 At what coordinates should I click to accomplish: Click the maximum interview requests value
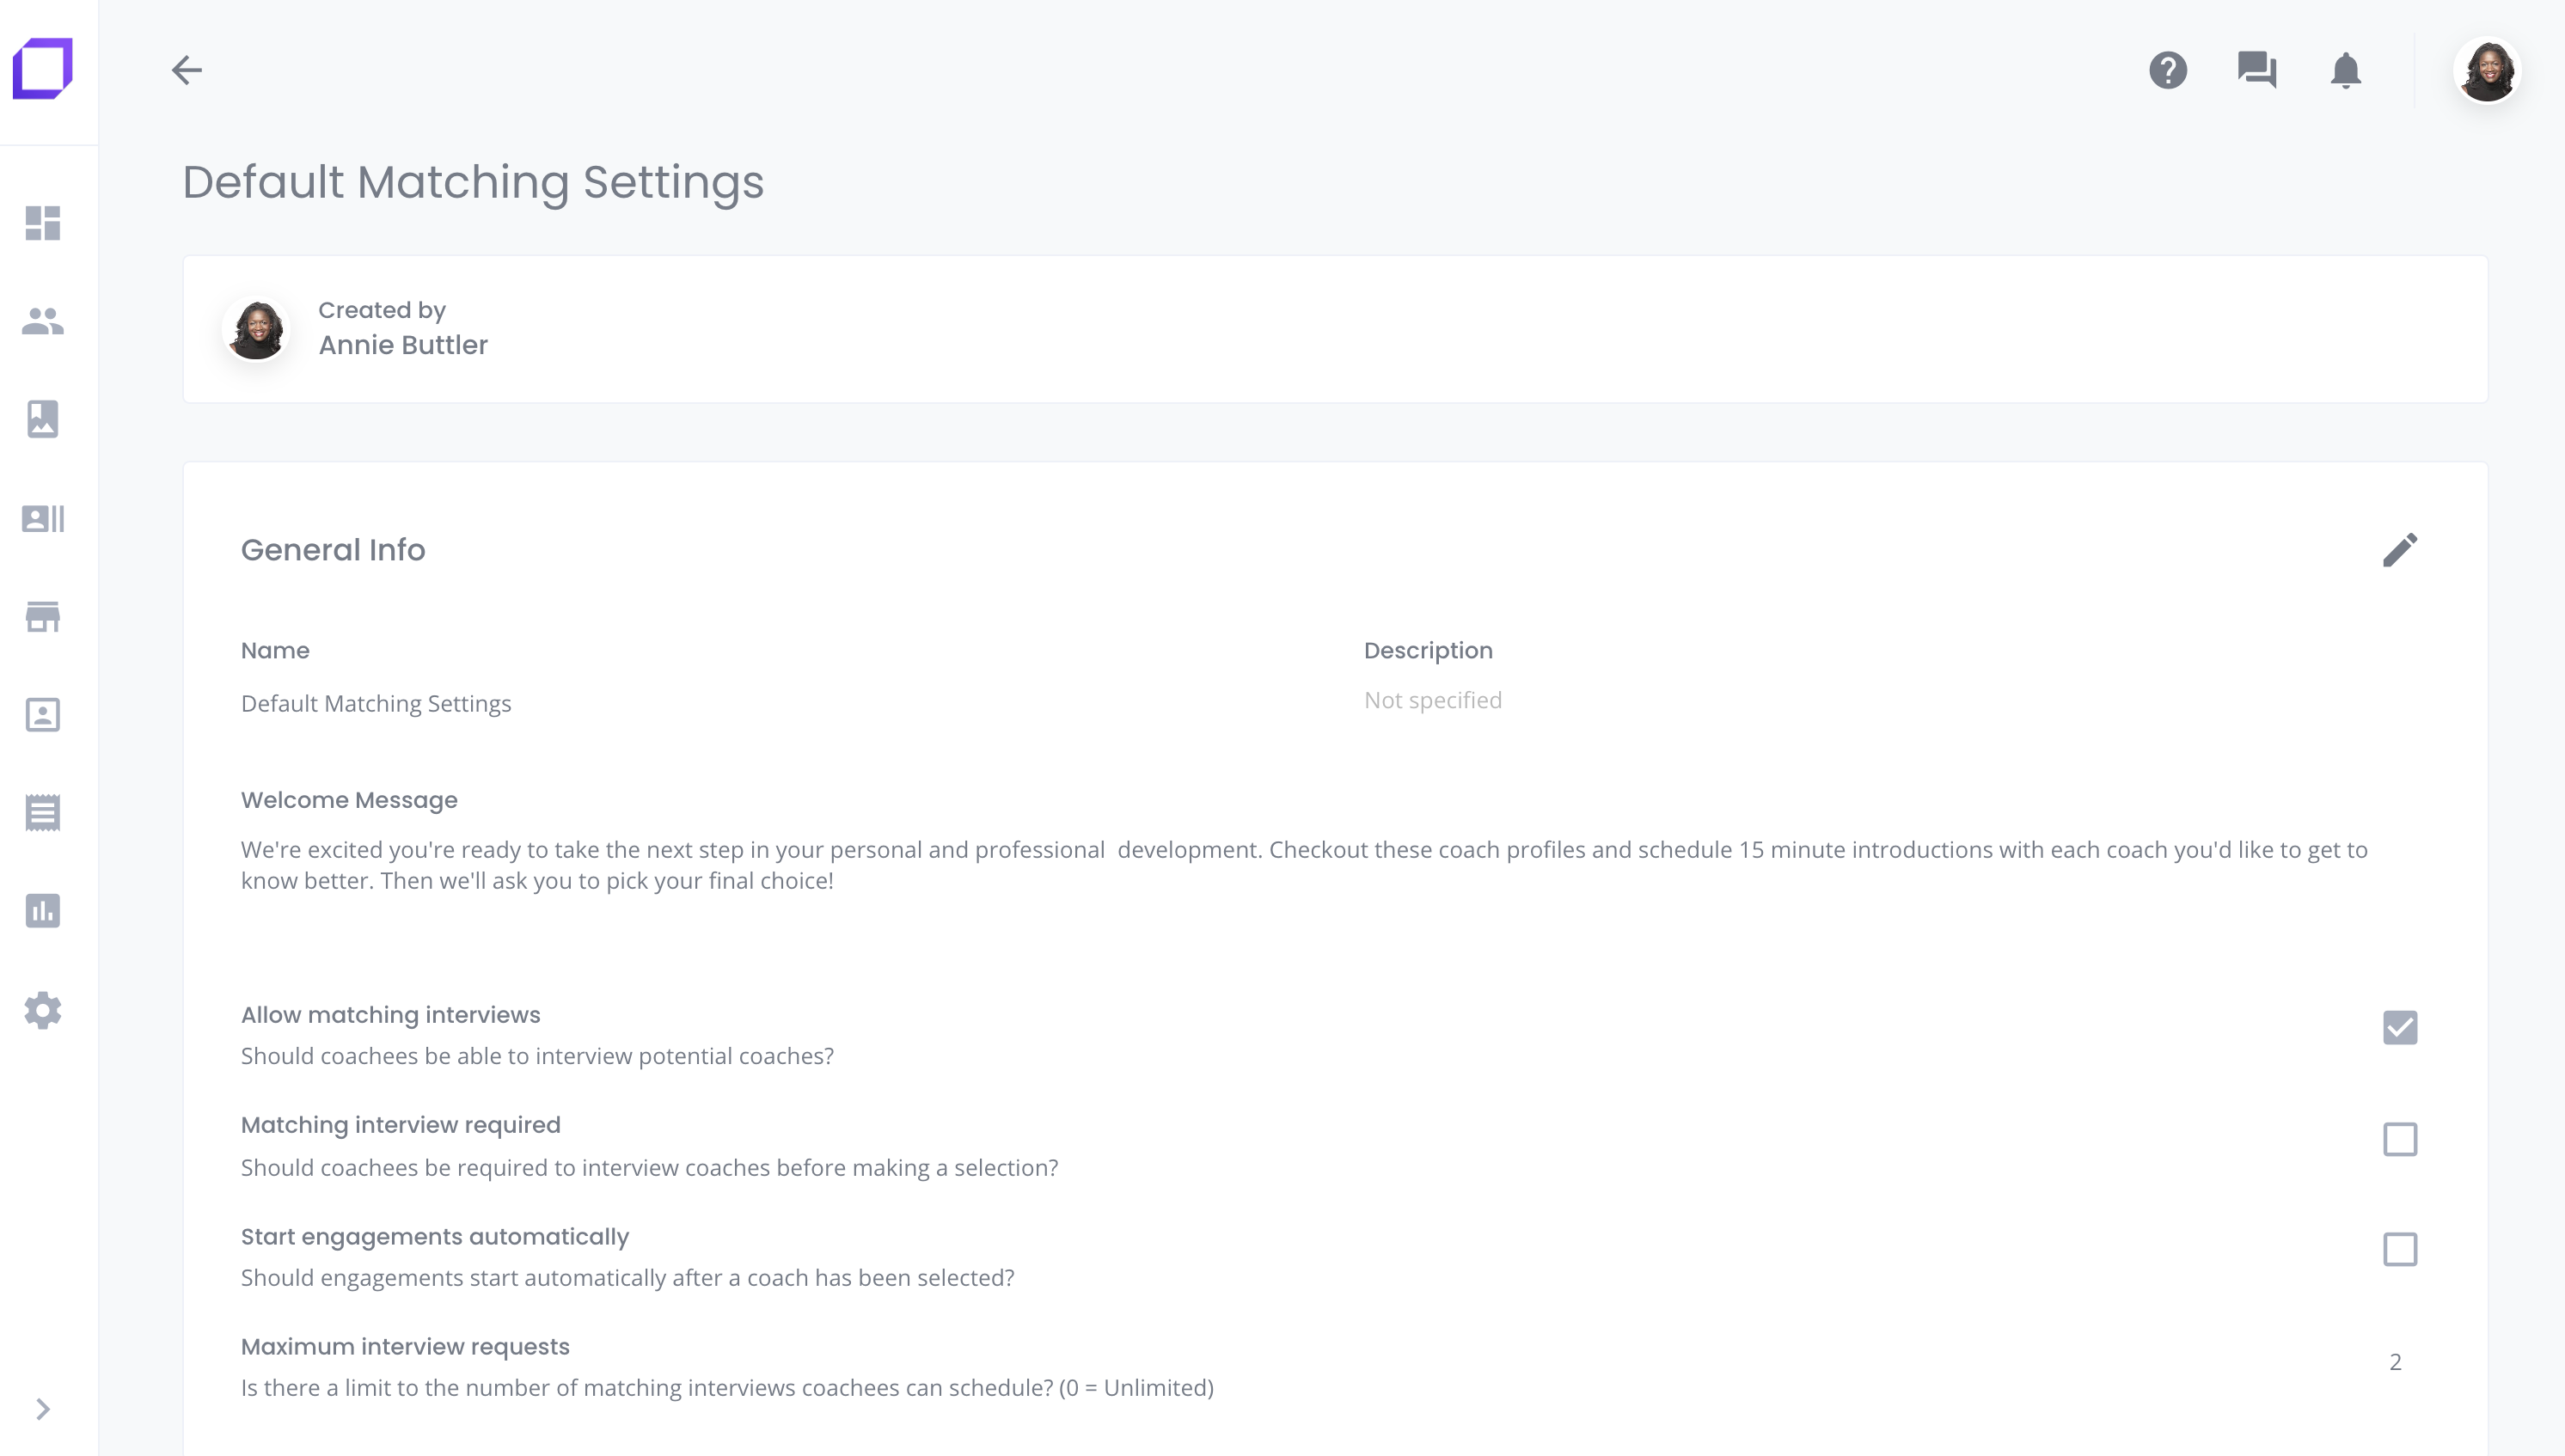[2395, 1362]
